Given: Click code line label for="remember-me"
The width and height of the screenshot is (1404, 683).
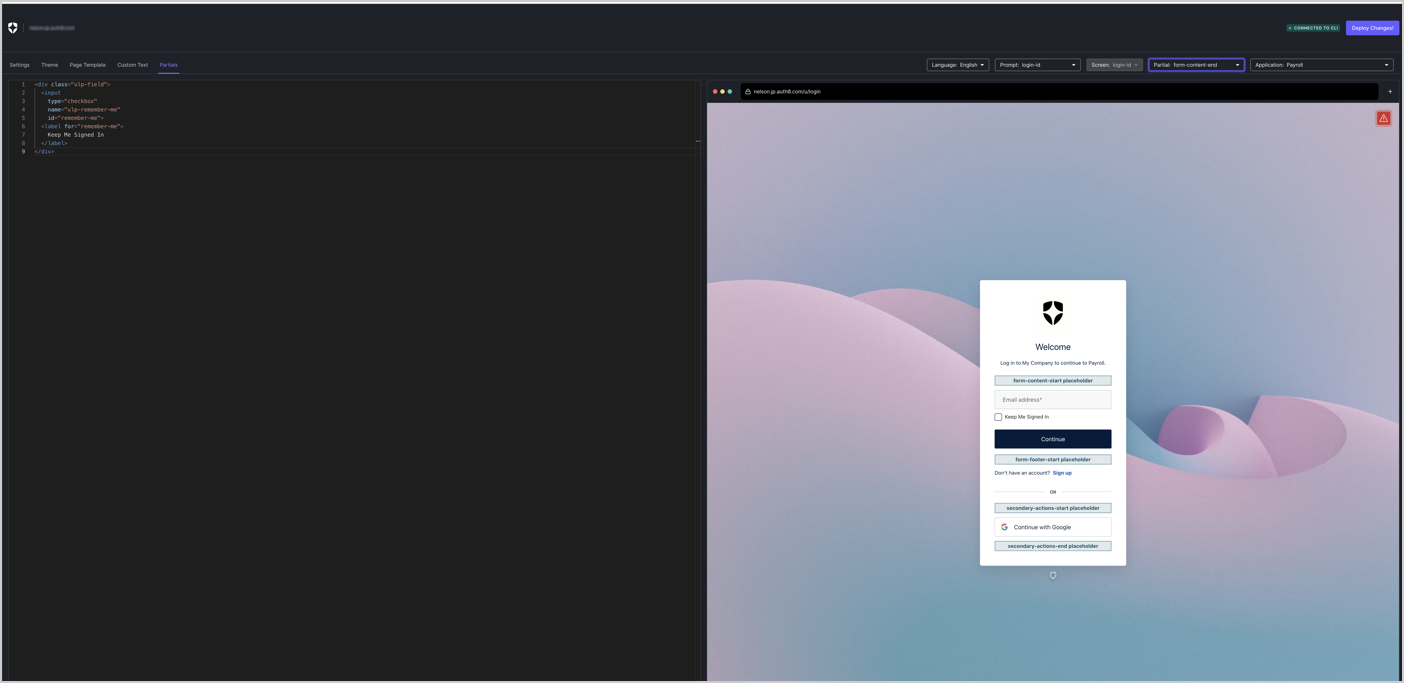Looking at the screenshot, I should pos(82,126).
